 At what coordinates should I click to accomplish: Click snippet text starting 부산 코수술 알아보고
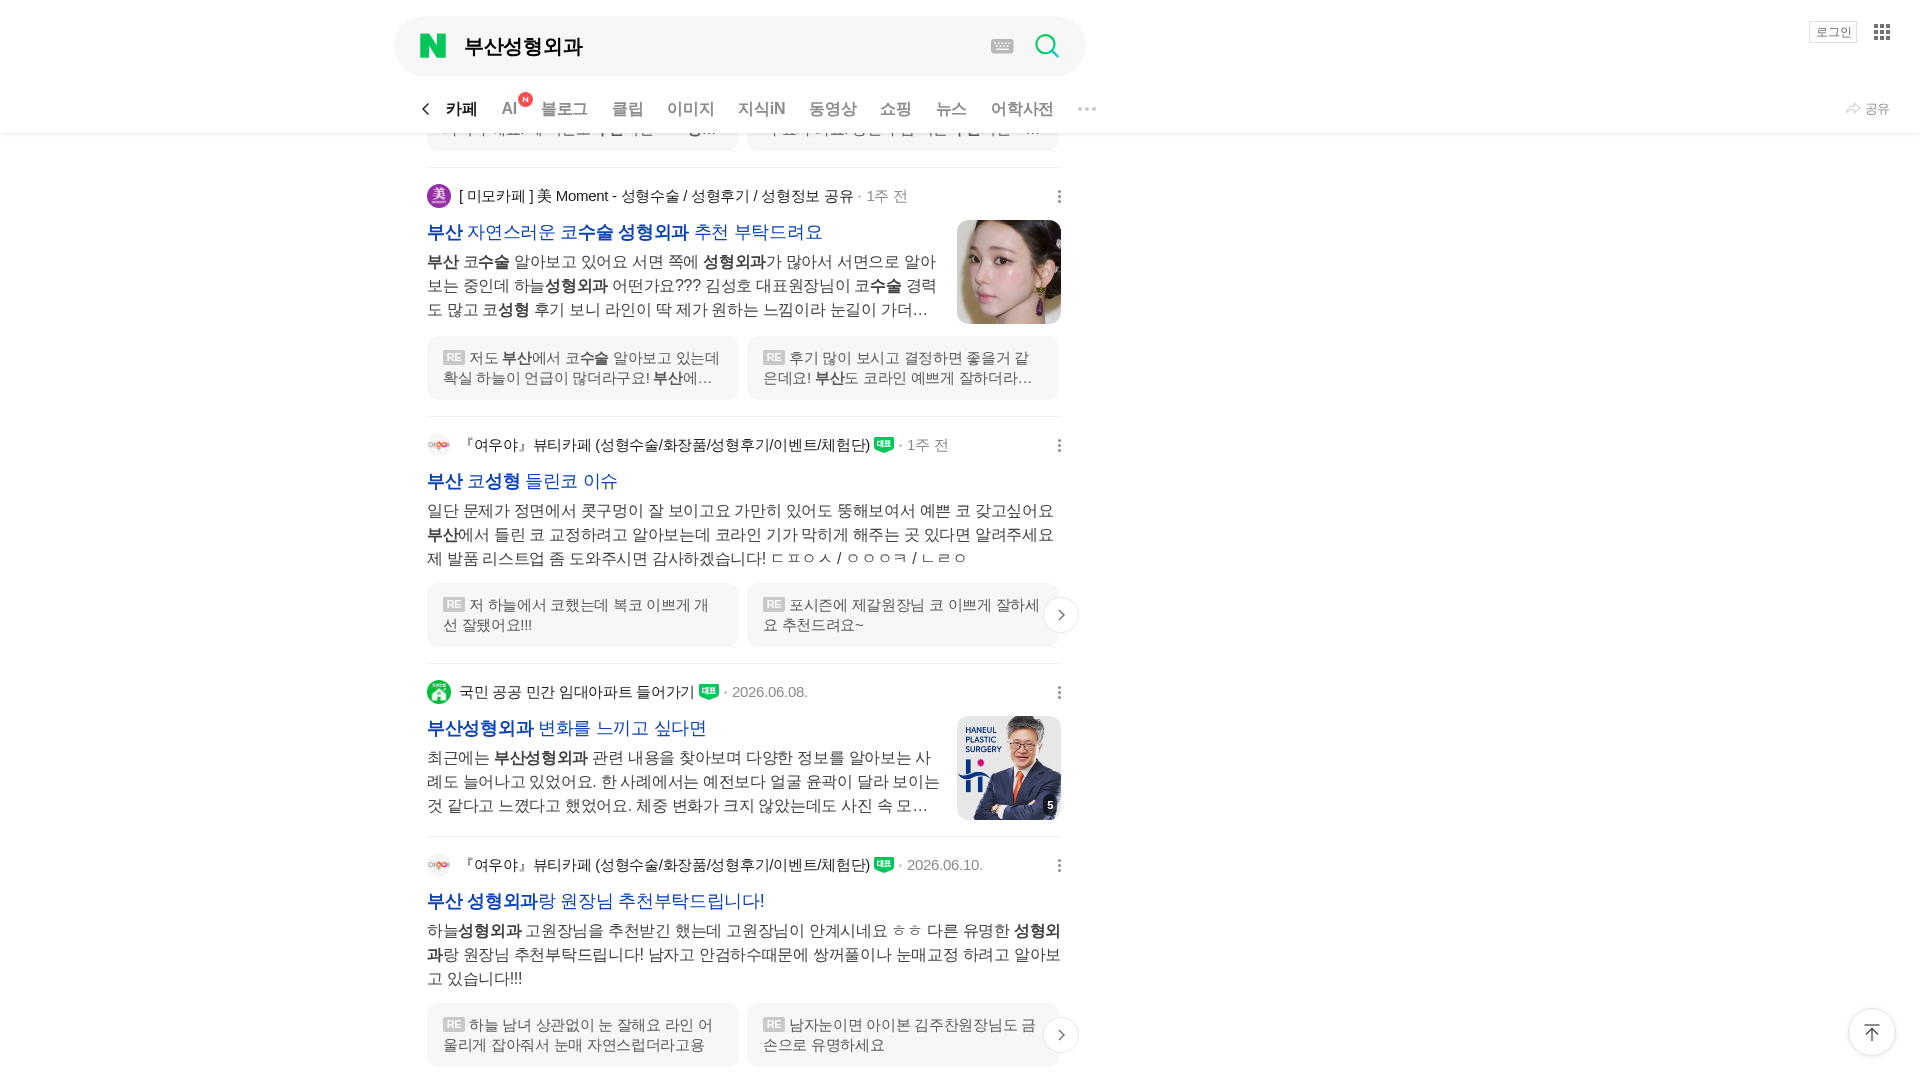click(683, 286)
